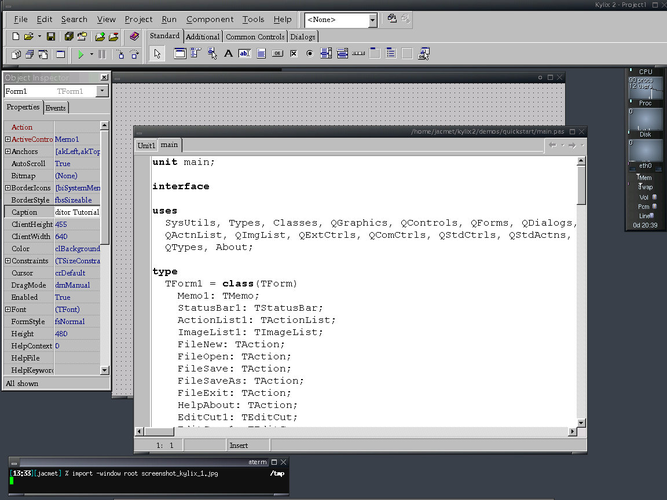Viewport: 667px width, 500px height.
Task: Select the arrow pointer palette tool
Action: coord(157,54)
